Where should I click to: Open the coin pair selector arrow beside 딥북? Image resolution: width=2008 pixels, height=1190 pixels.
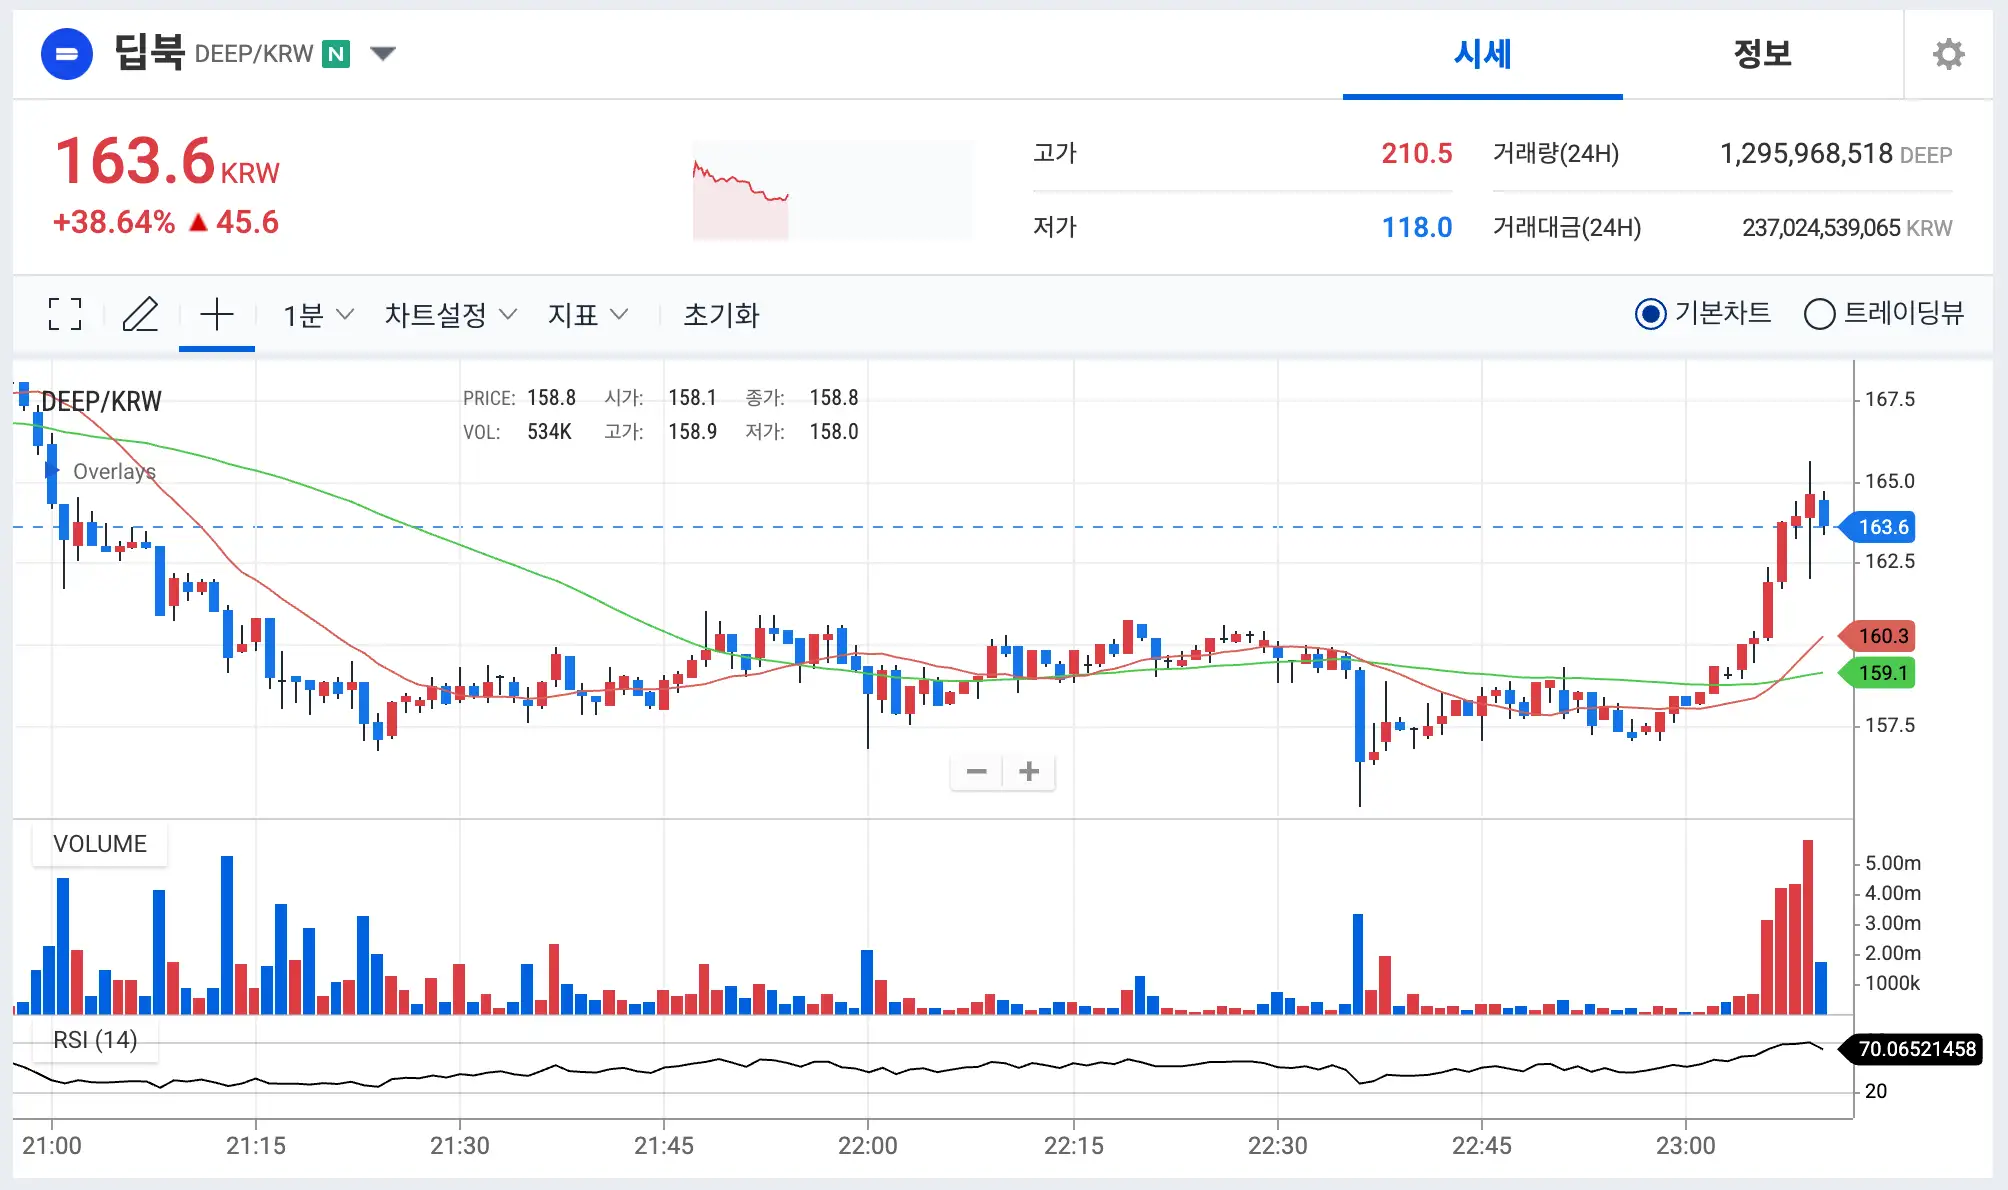tap(383, 53)
